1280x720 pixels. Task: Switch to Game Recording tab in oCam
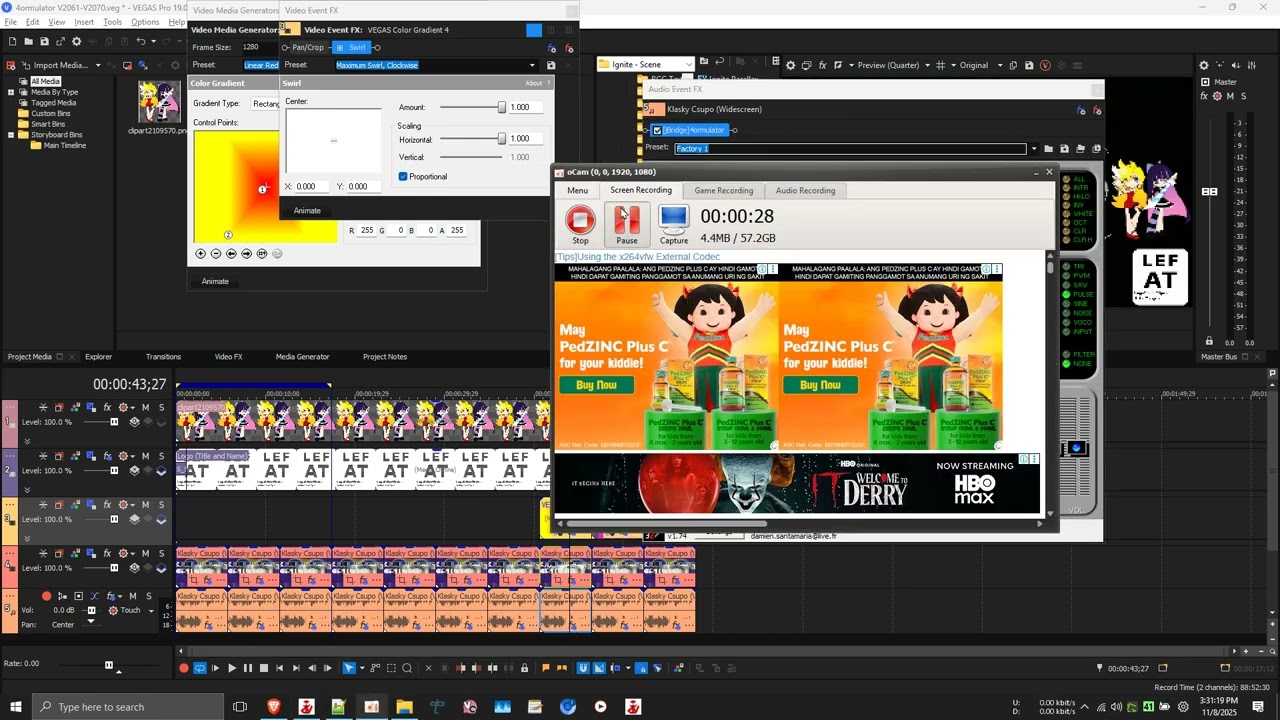coord(724,190)
